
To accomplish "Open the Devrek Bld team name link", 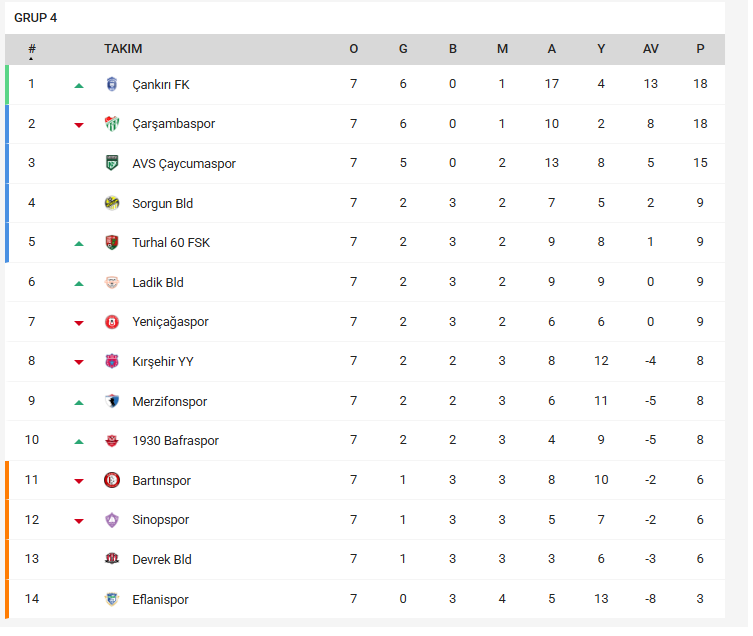I will click(x=162, y=560).
